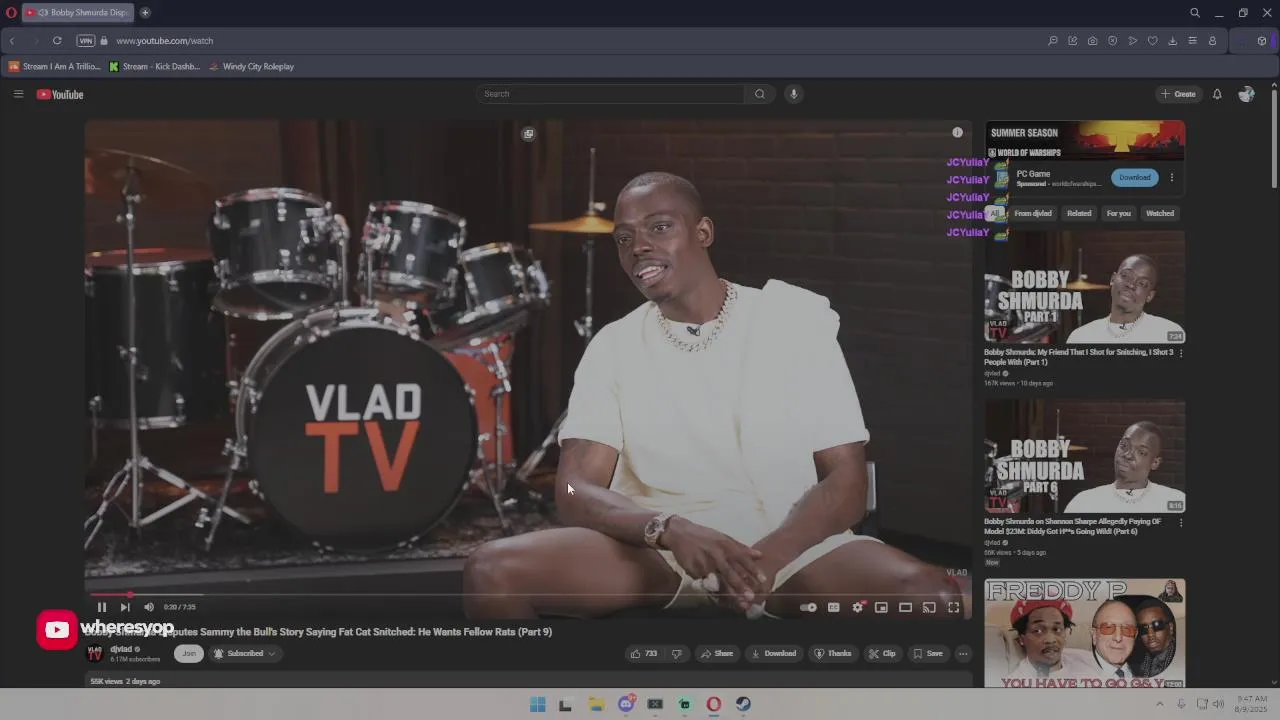This screenshot has width=1280, height=720.
Task: Open the Opera downloads icon
Action: [x=1172, y=41]
